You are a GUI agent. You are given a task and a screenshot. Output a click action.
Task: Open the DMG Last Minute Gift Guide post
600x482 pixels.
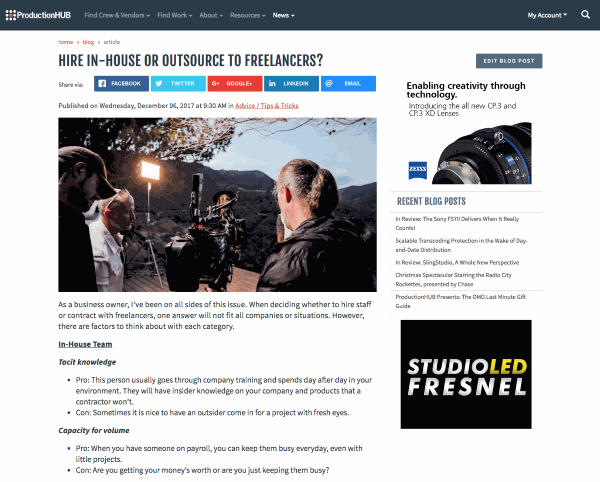(460, 301)
